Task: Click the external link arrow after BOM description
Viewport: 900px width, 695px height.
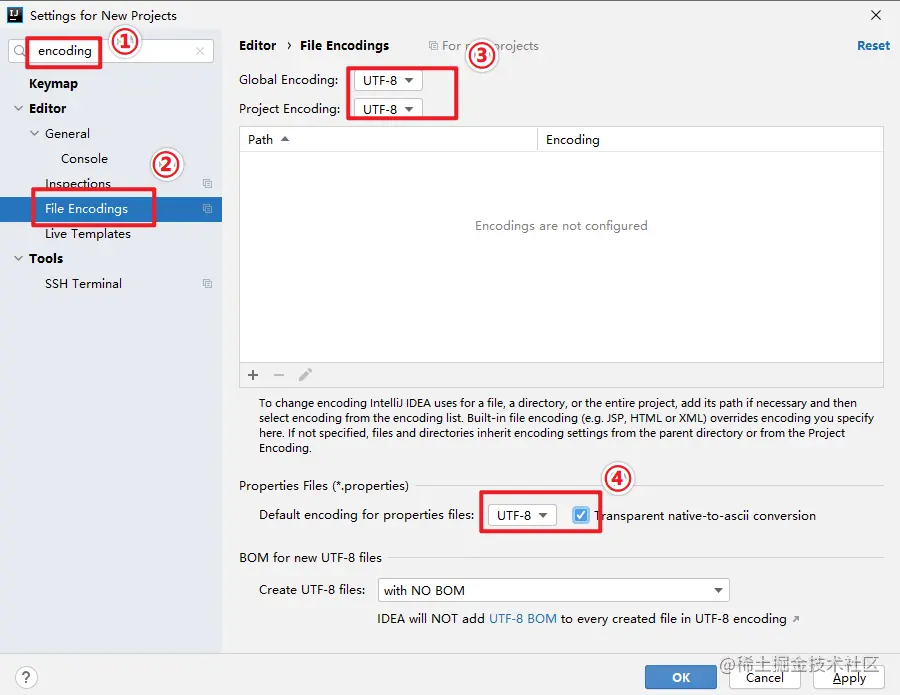Action: (796, 619)
